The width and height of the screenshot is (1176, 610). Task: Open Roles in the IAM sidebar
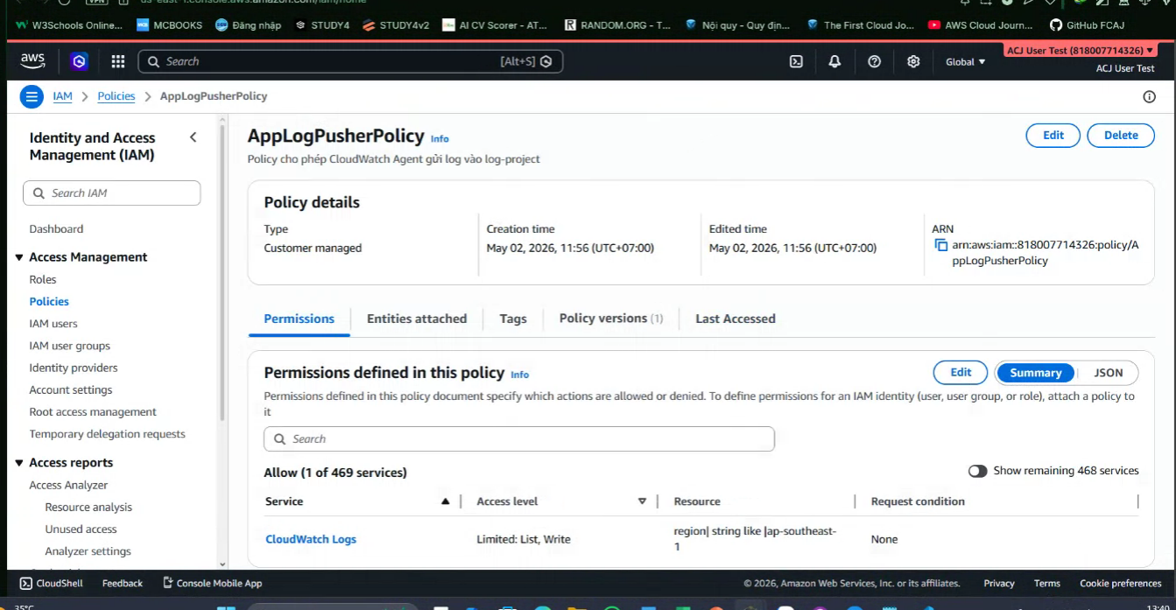click(43, 279)
